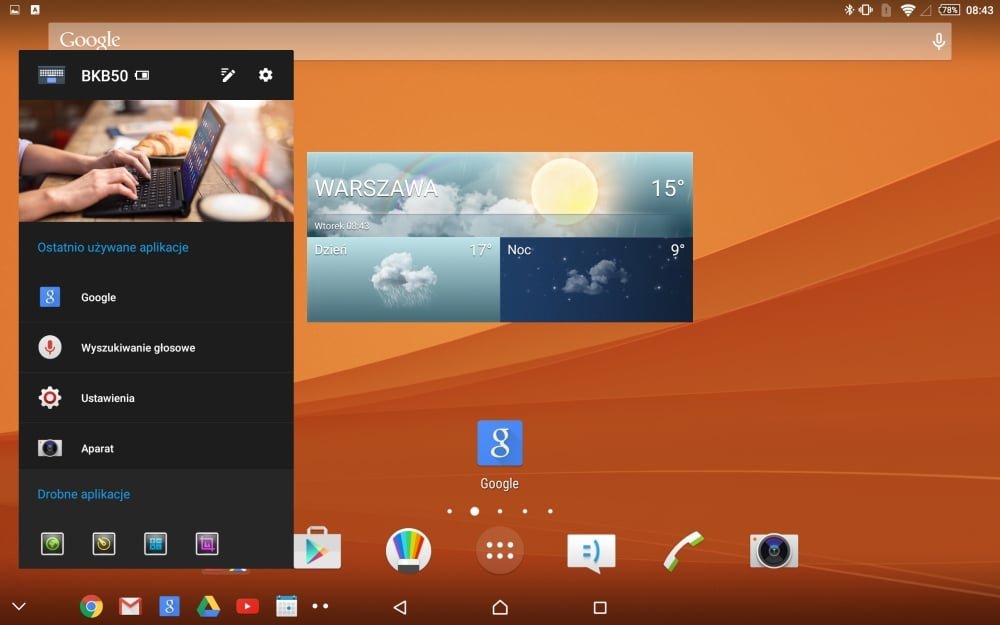Tap the Bluetooth status bar icon
Screen dimensions: 1000x625
(x=849, y=10)
